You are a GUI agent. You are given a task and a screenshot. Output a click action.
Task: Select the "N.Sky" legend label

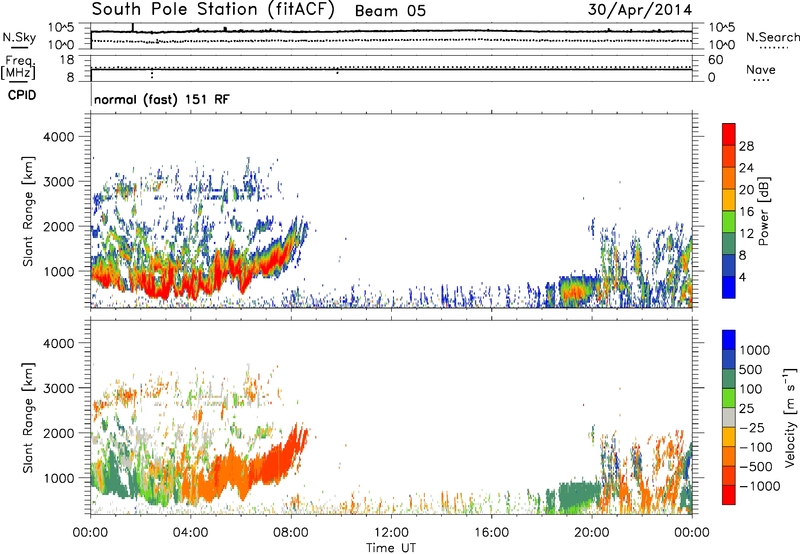point(19,37)
